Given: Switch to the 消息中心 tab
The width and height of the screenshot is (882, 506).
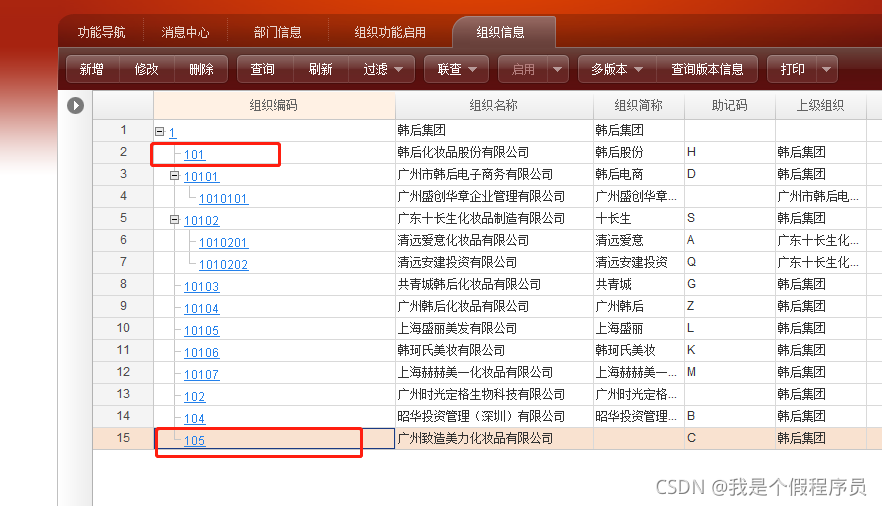Looking at the screenshot, I should coord(185,32).
